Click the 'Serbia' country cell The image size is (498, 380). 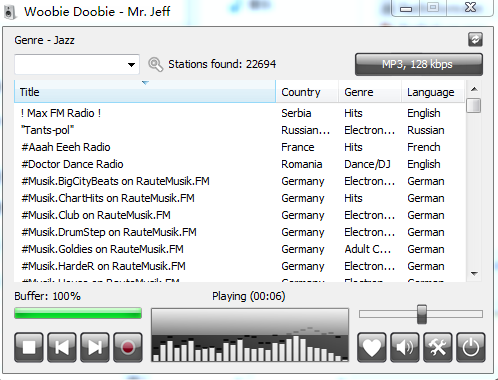tap(296, 113)
